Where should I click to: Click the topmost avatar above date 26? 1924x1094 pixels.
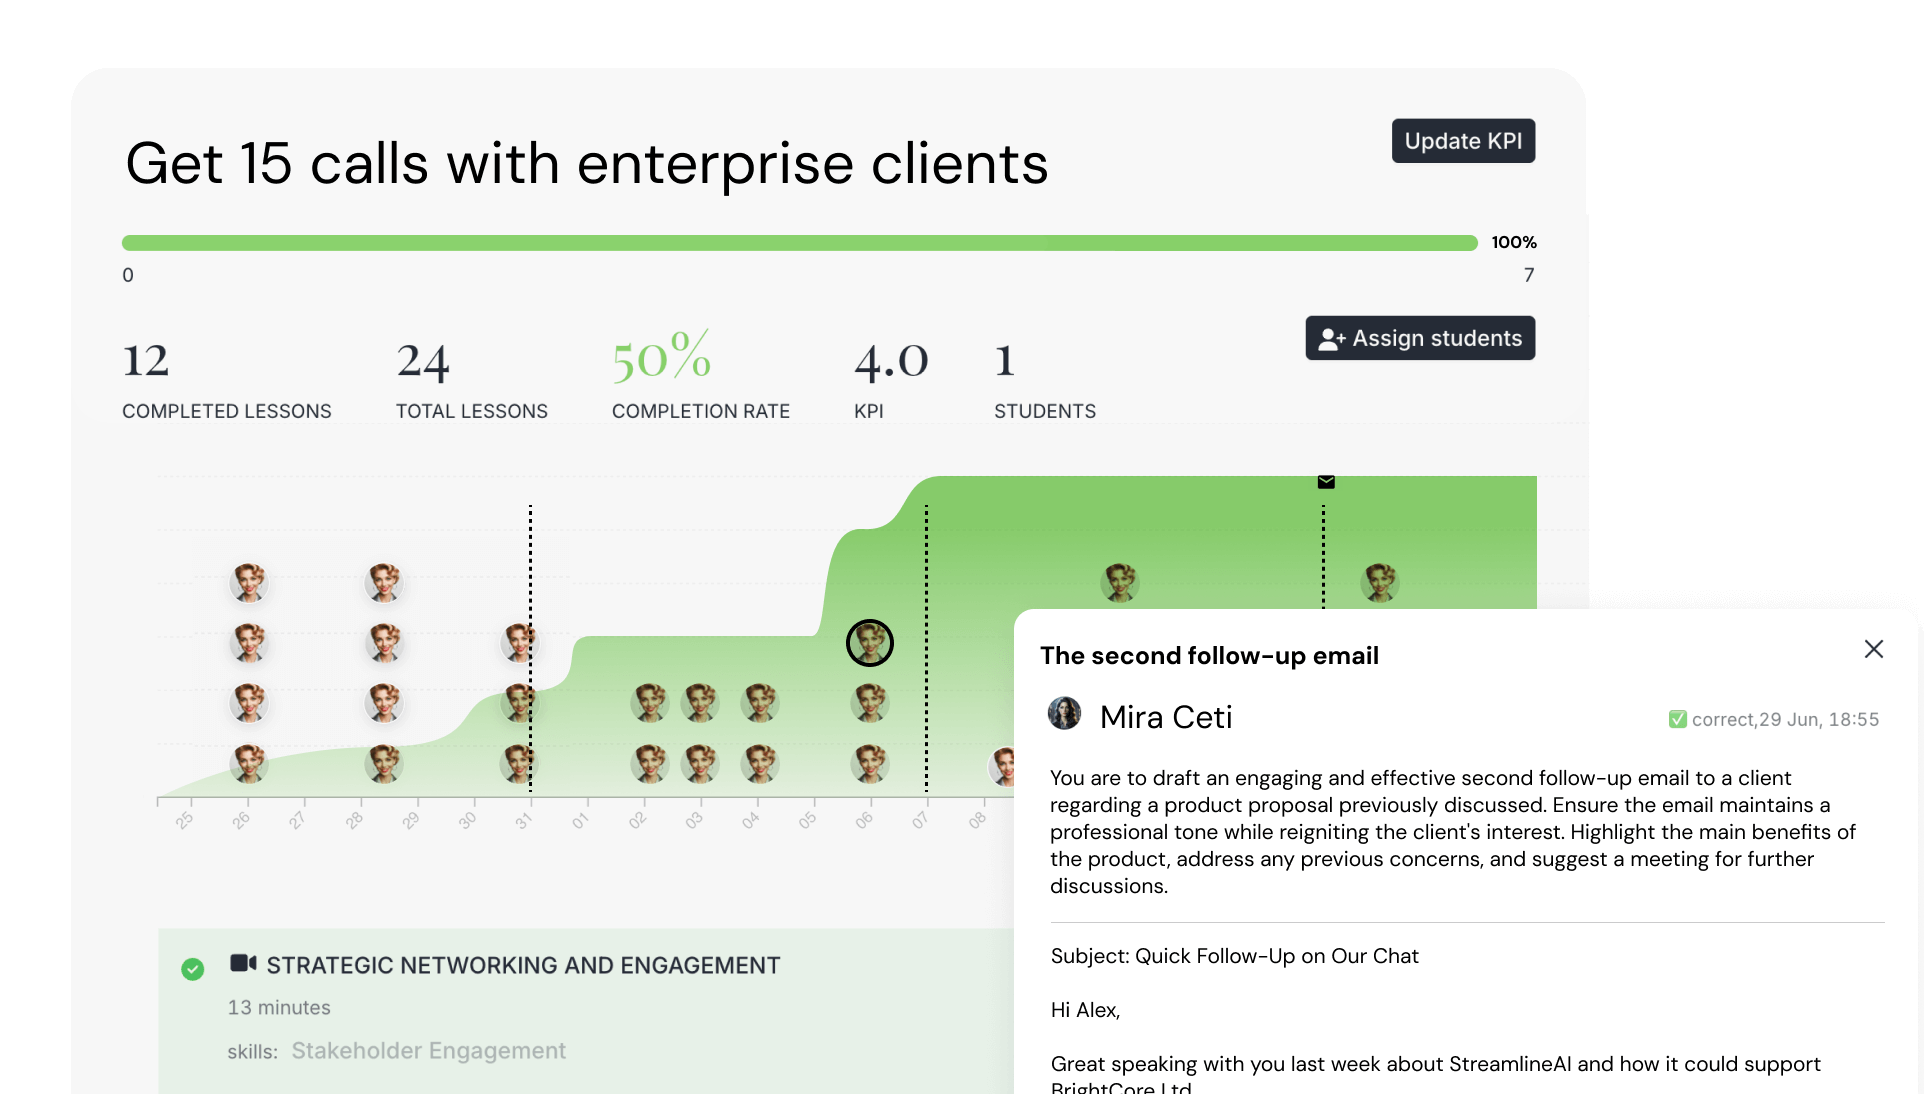click(x=249, y=582)
